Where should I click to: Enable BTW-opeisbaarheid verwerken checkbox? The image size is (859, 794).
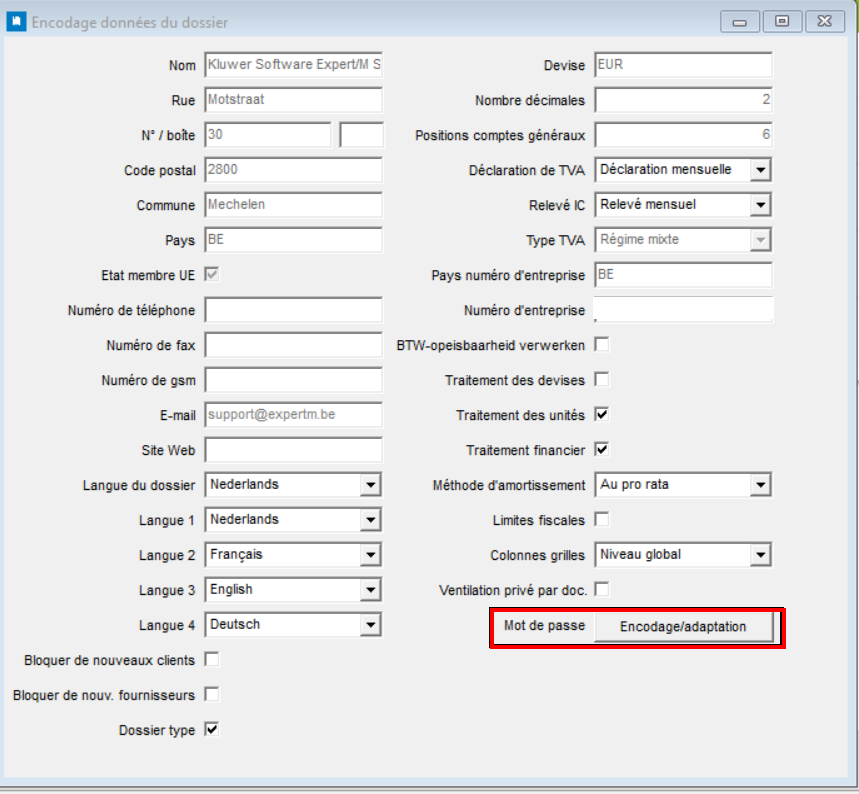(x=602, y=345)
